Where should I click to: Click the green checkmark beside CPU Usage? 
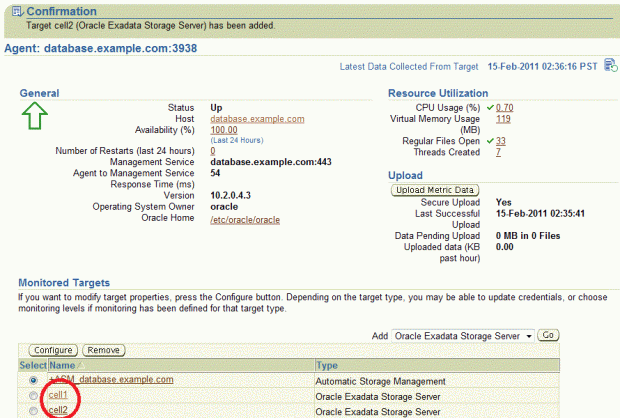point(490,107)
